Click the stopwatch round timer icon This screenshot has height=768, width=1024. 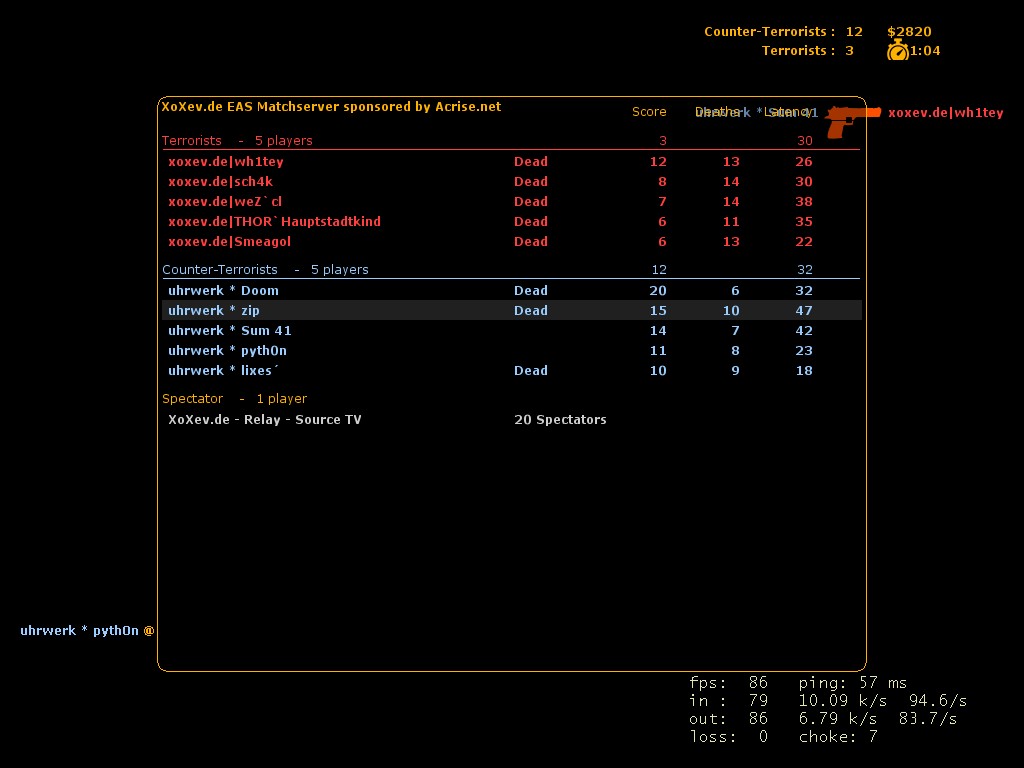coord(897,50)
